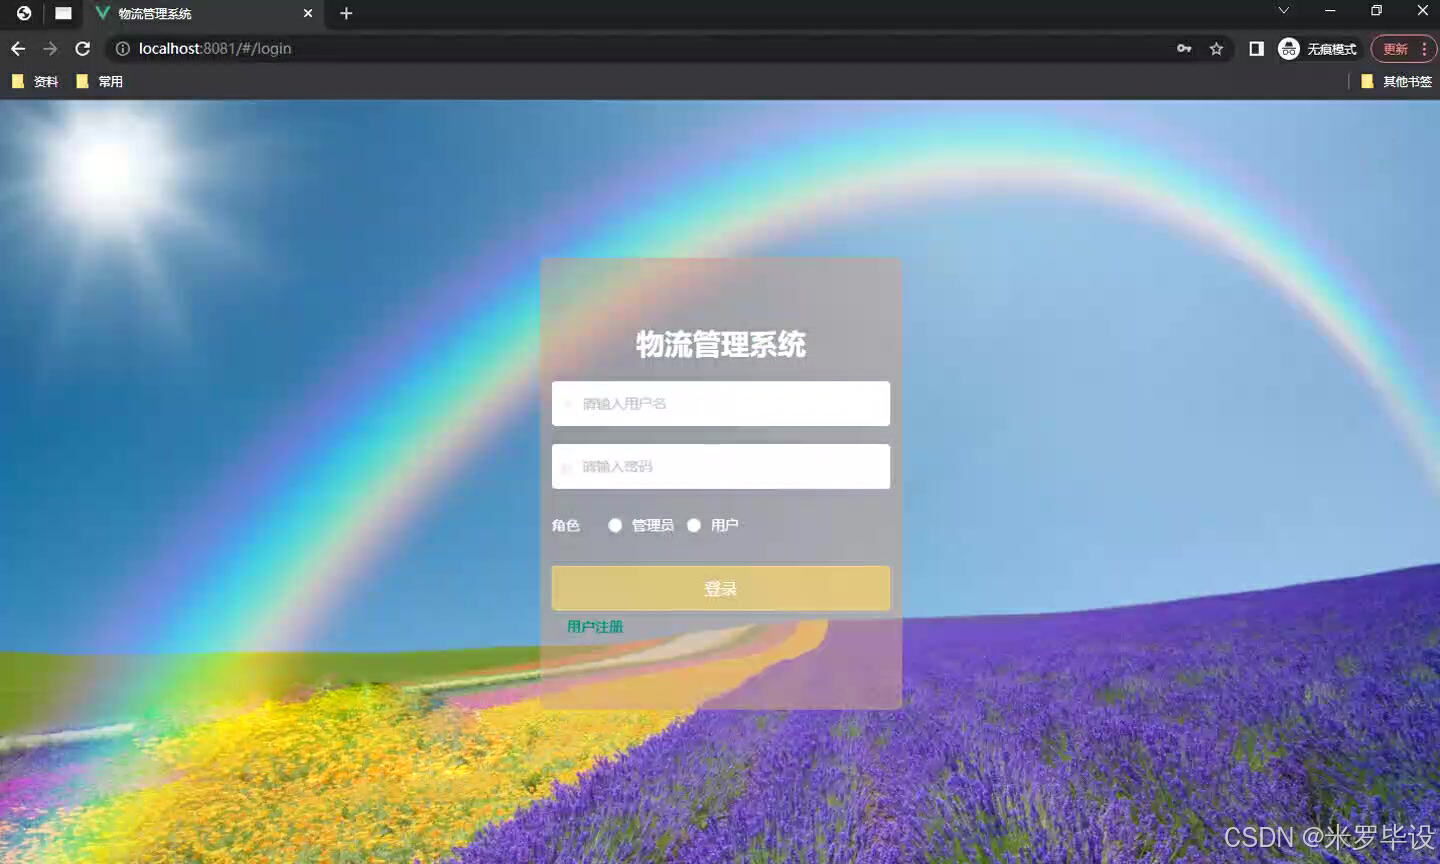Focus the 请输入密码 password field
The height and width of the screenshot is (864, 1440).
(x=721, y=466)
